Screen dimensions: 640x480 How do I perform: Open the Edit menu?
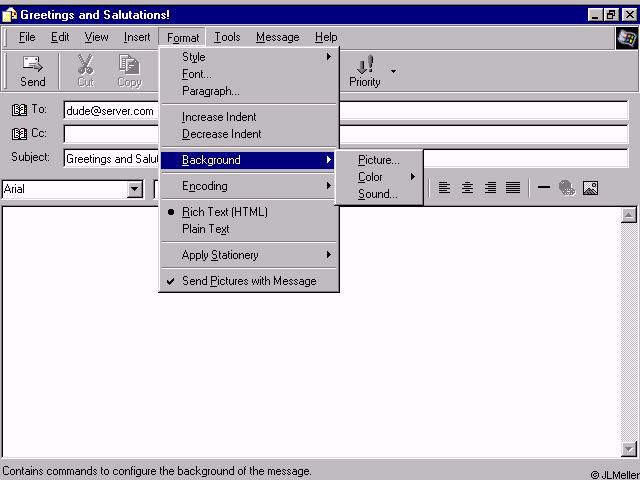(60, 37)
